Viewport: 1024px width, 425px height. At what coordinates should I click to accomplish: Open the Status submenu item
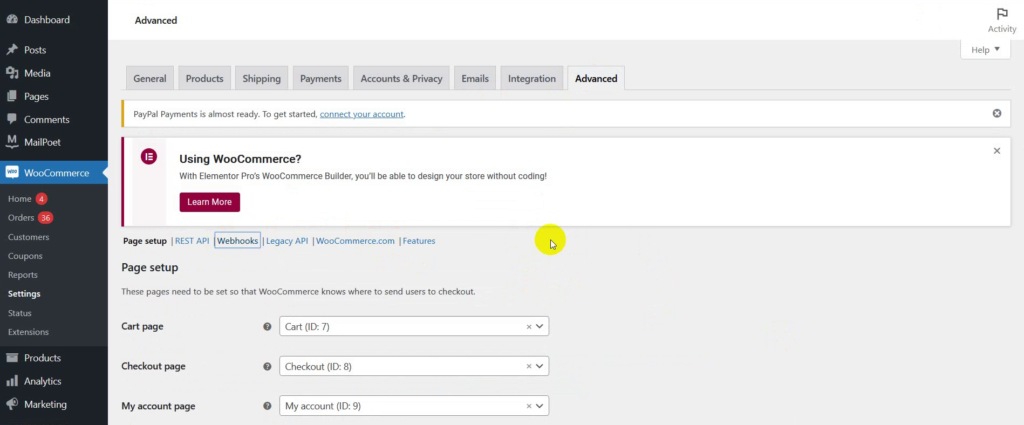[20, 313]
